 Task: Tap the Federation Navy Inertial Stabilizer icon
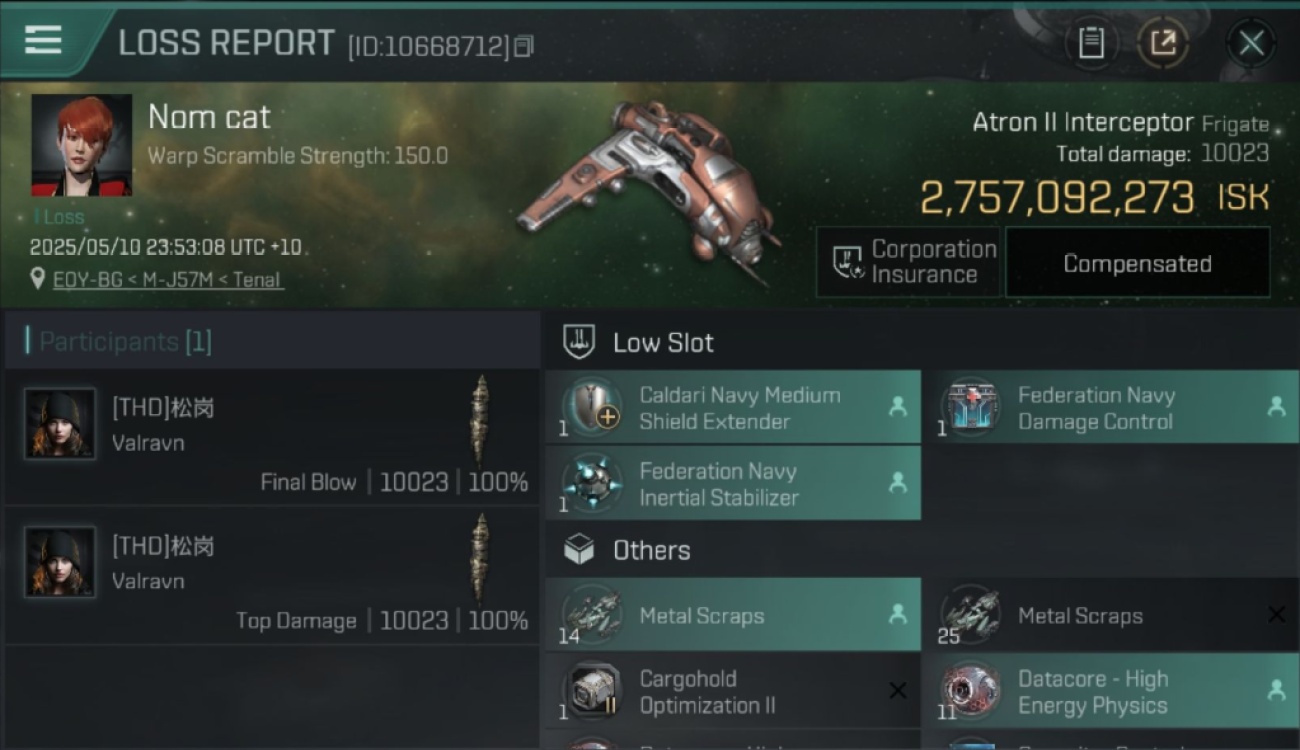pyautogui.click(x=592, y=483)
